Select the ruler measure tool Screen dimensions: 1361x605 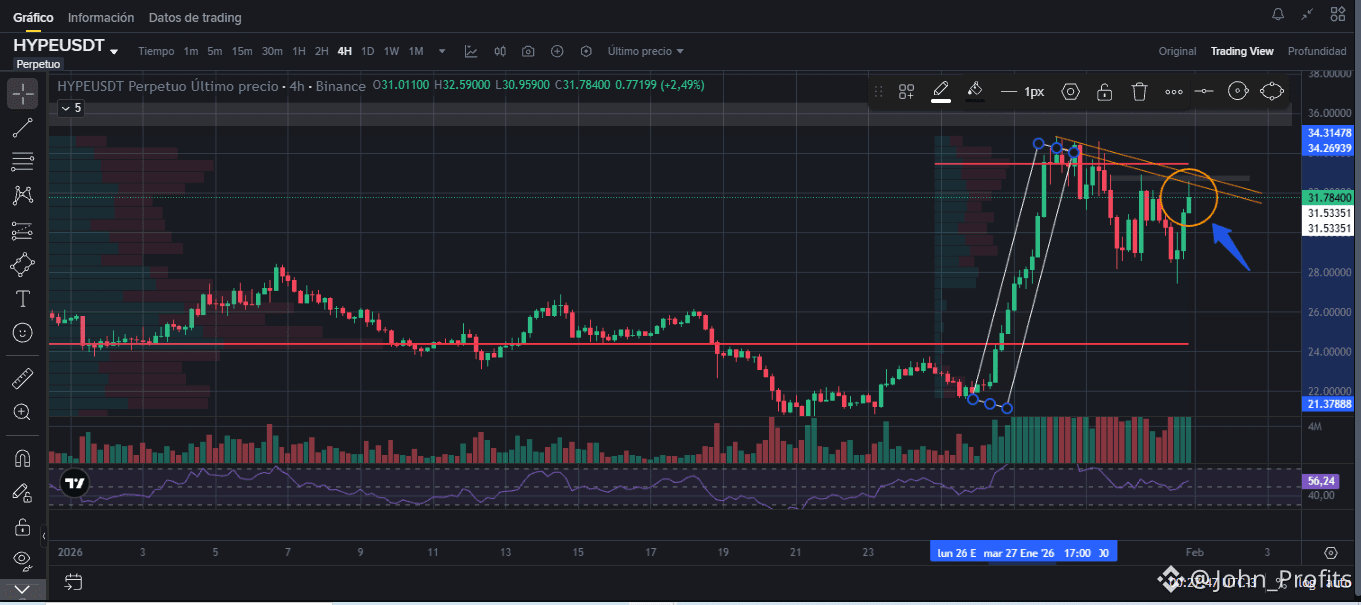(x=22, y=378)
